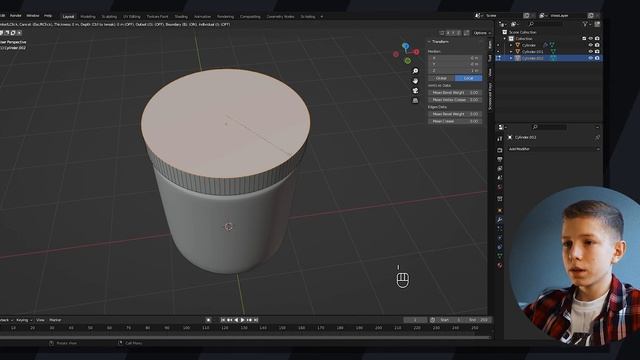
Task: Toggle Collection exclude checkbox in outliner
Action: pyautogui.click(x=584, y=38)
